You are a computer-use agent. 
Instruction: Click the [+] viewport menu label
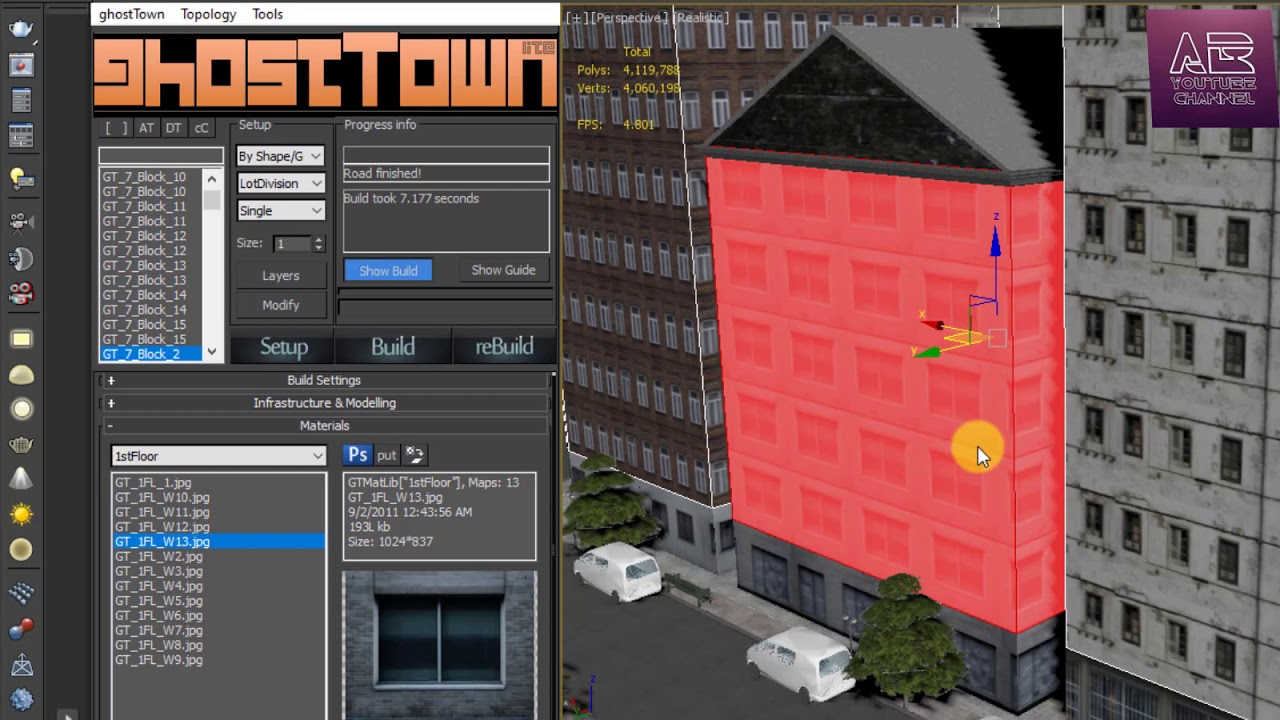tap(577, 18)
